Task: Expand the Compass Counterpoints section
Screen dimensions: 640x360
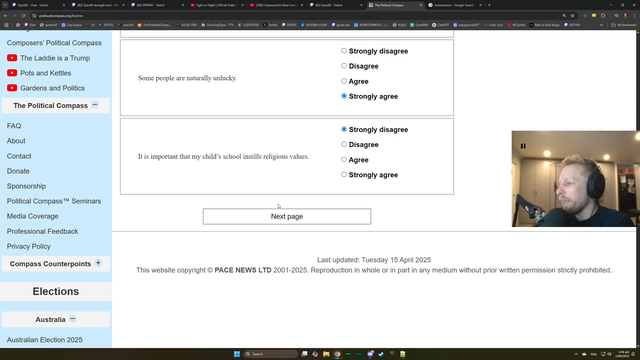Action: [x=98, y=263]
